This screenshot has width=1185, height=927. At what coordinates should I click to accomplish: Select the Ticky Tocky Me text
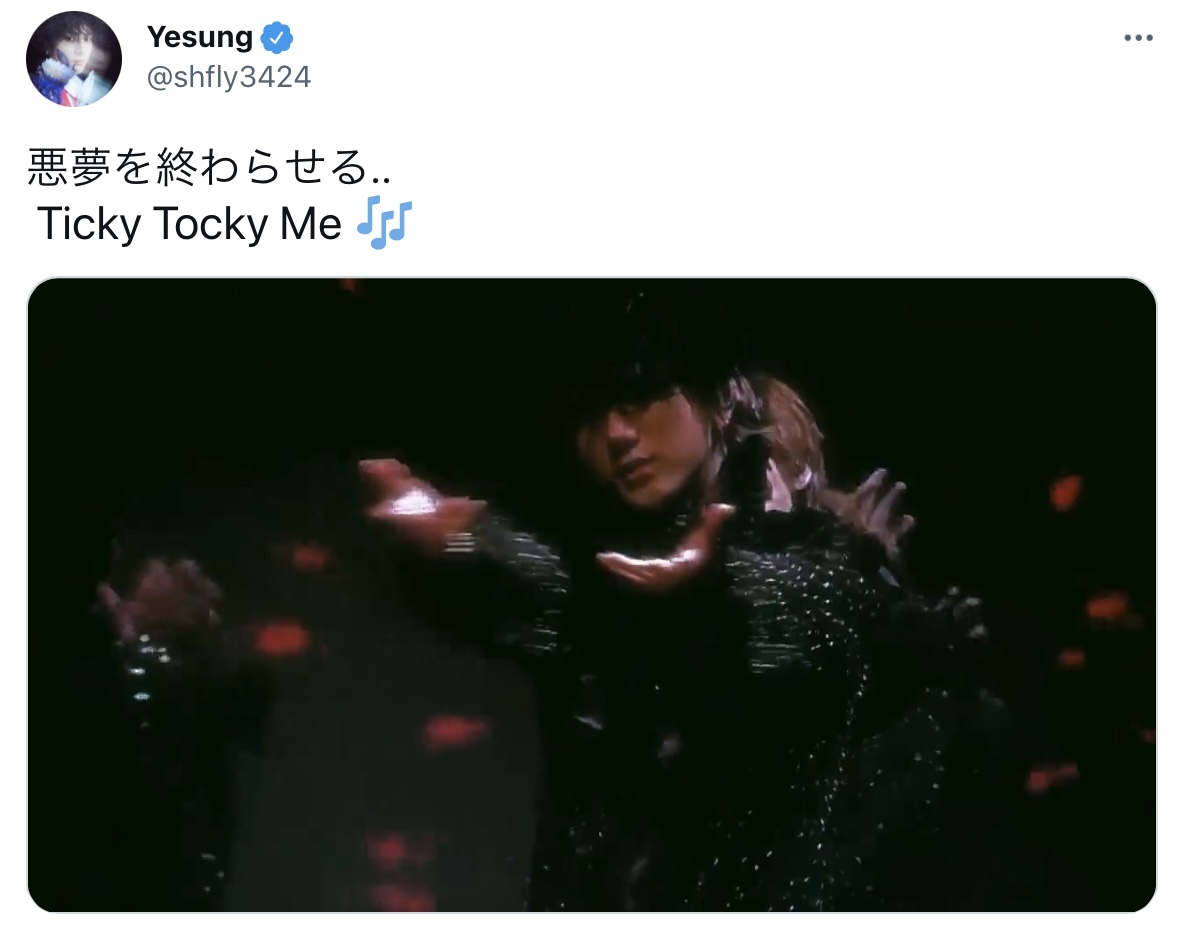(x=189, y=224)
